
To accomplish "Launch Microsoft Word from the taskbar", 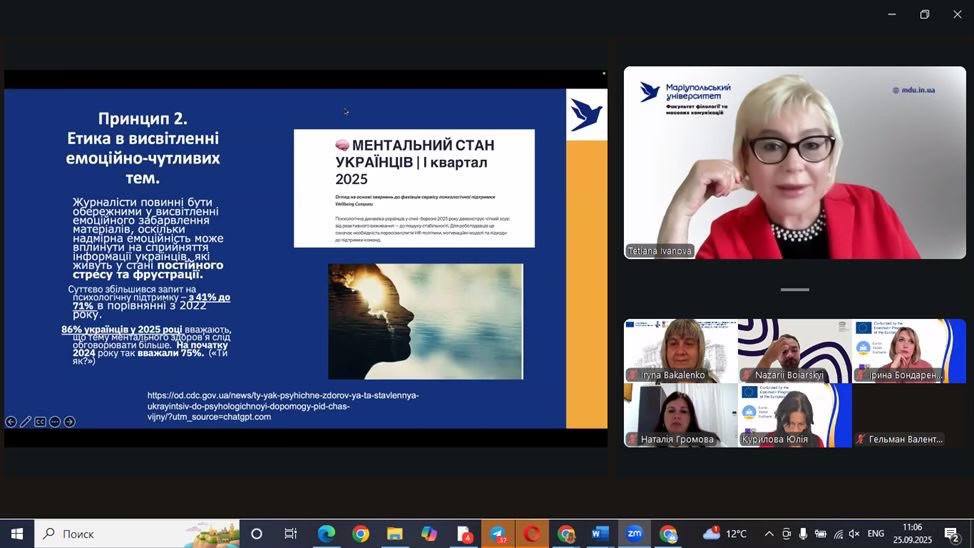I will [x=600, y=534].
